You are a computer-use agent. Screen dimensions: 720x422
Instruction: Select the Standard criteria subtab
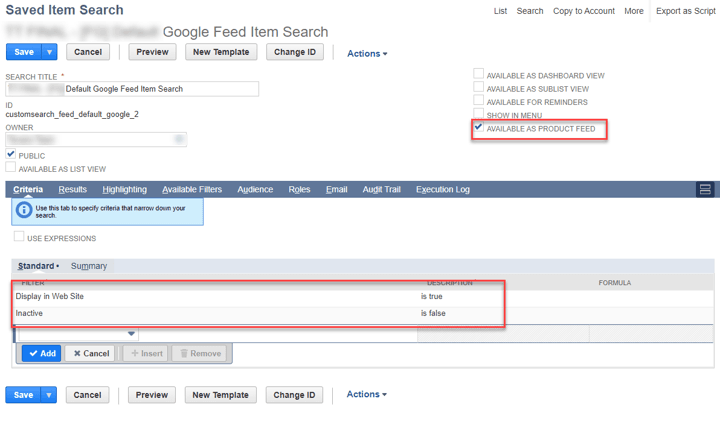38,266
